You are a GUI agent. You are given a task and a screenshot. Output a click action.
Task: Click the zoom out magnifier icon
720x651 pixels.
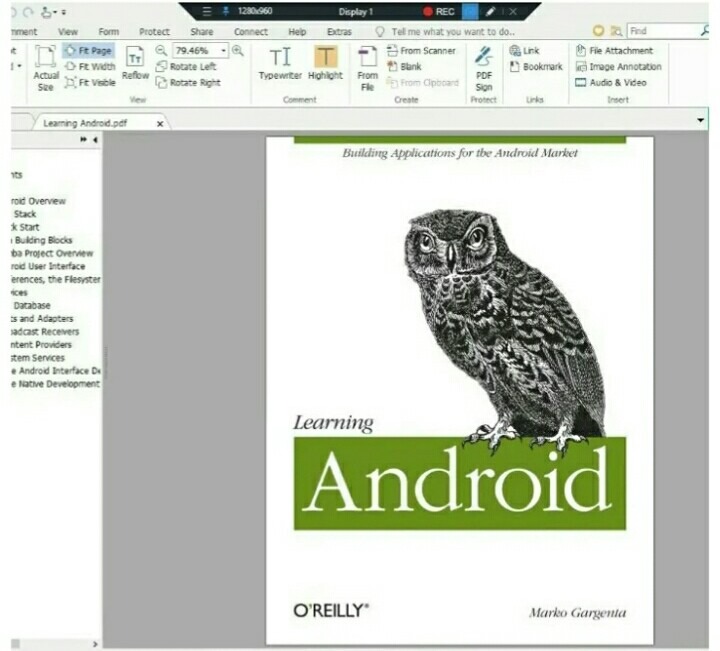click(161, 51)
